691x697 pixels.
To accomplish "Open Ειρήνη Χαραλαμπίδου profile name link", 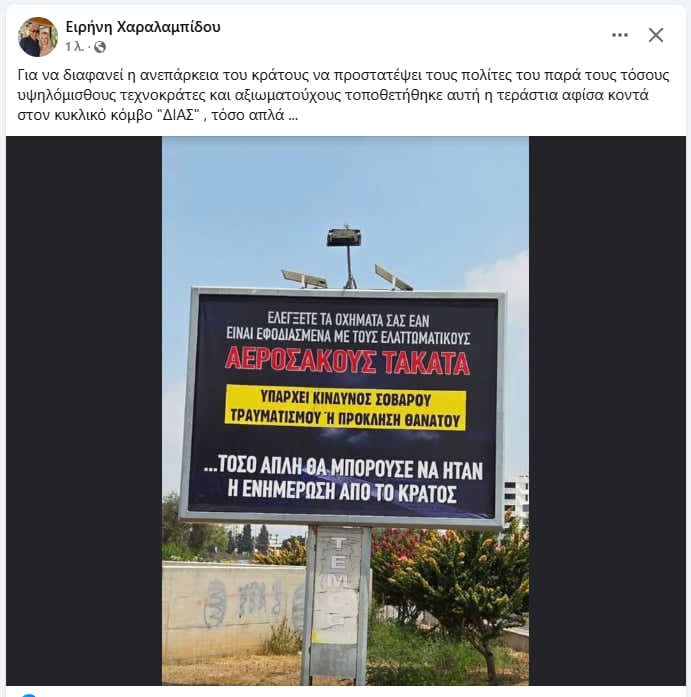I will pos(143,27).
